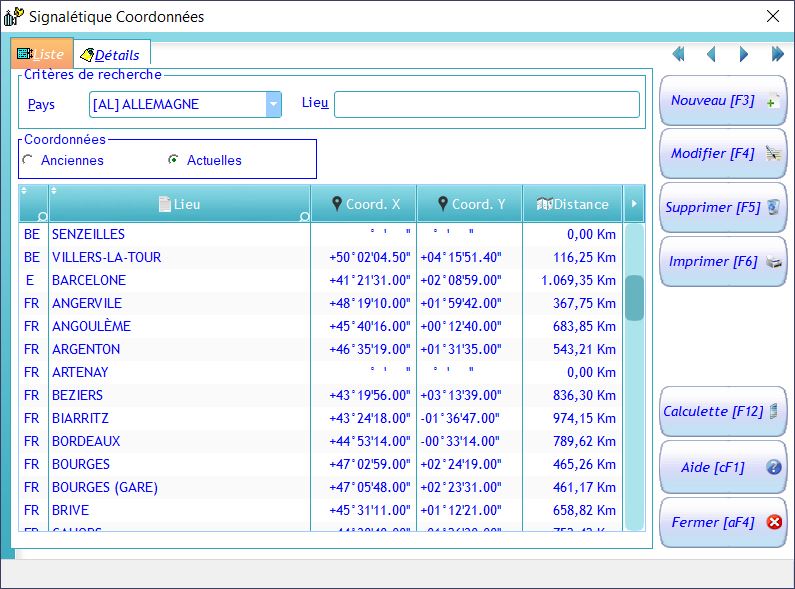Select the BOURGES (GARE) row
This screenshot has height=589, width=795.
click(320, 488)
